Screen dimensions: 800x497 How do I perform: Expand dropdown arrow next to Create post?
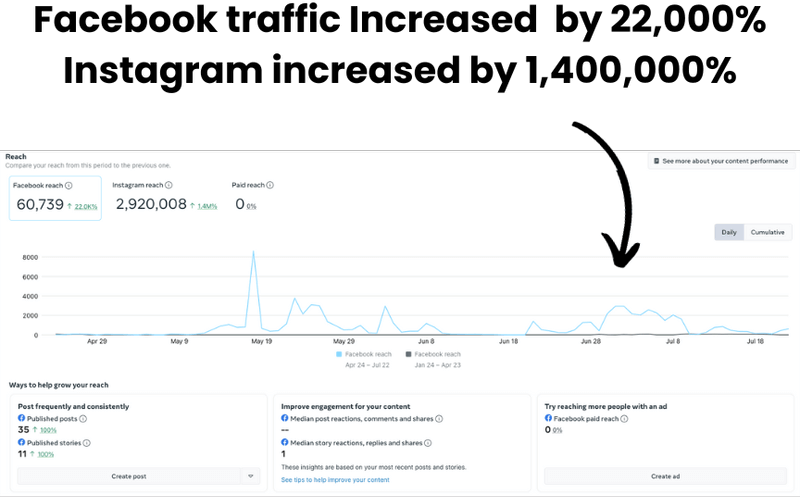(251, 476)
